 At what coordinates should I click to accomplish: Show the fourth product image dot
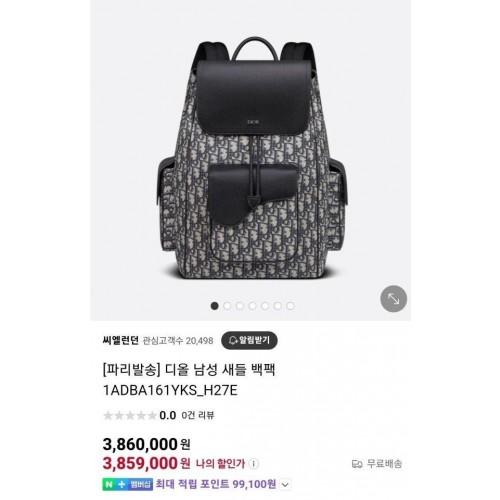point(252,306)
